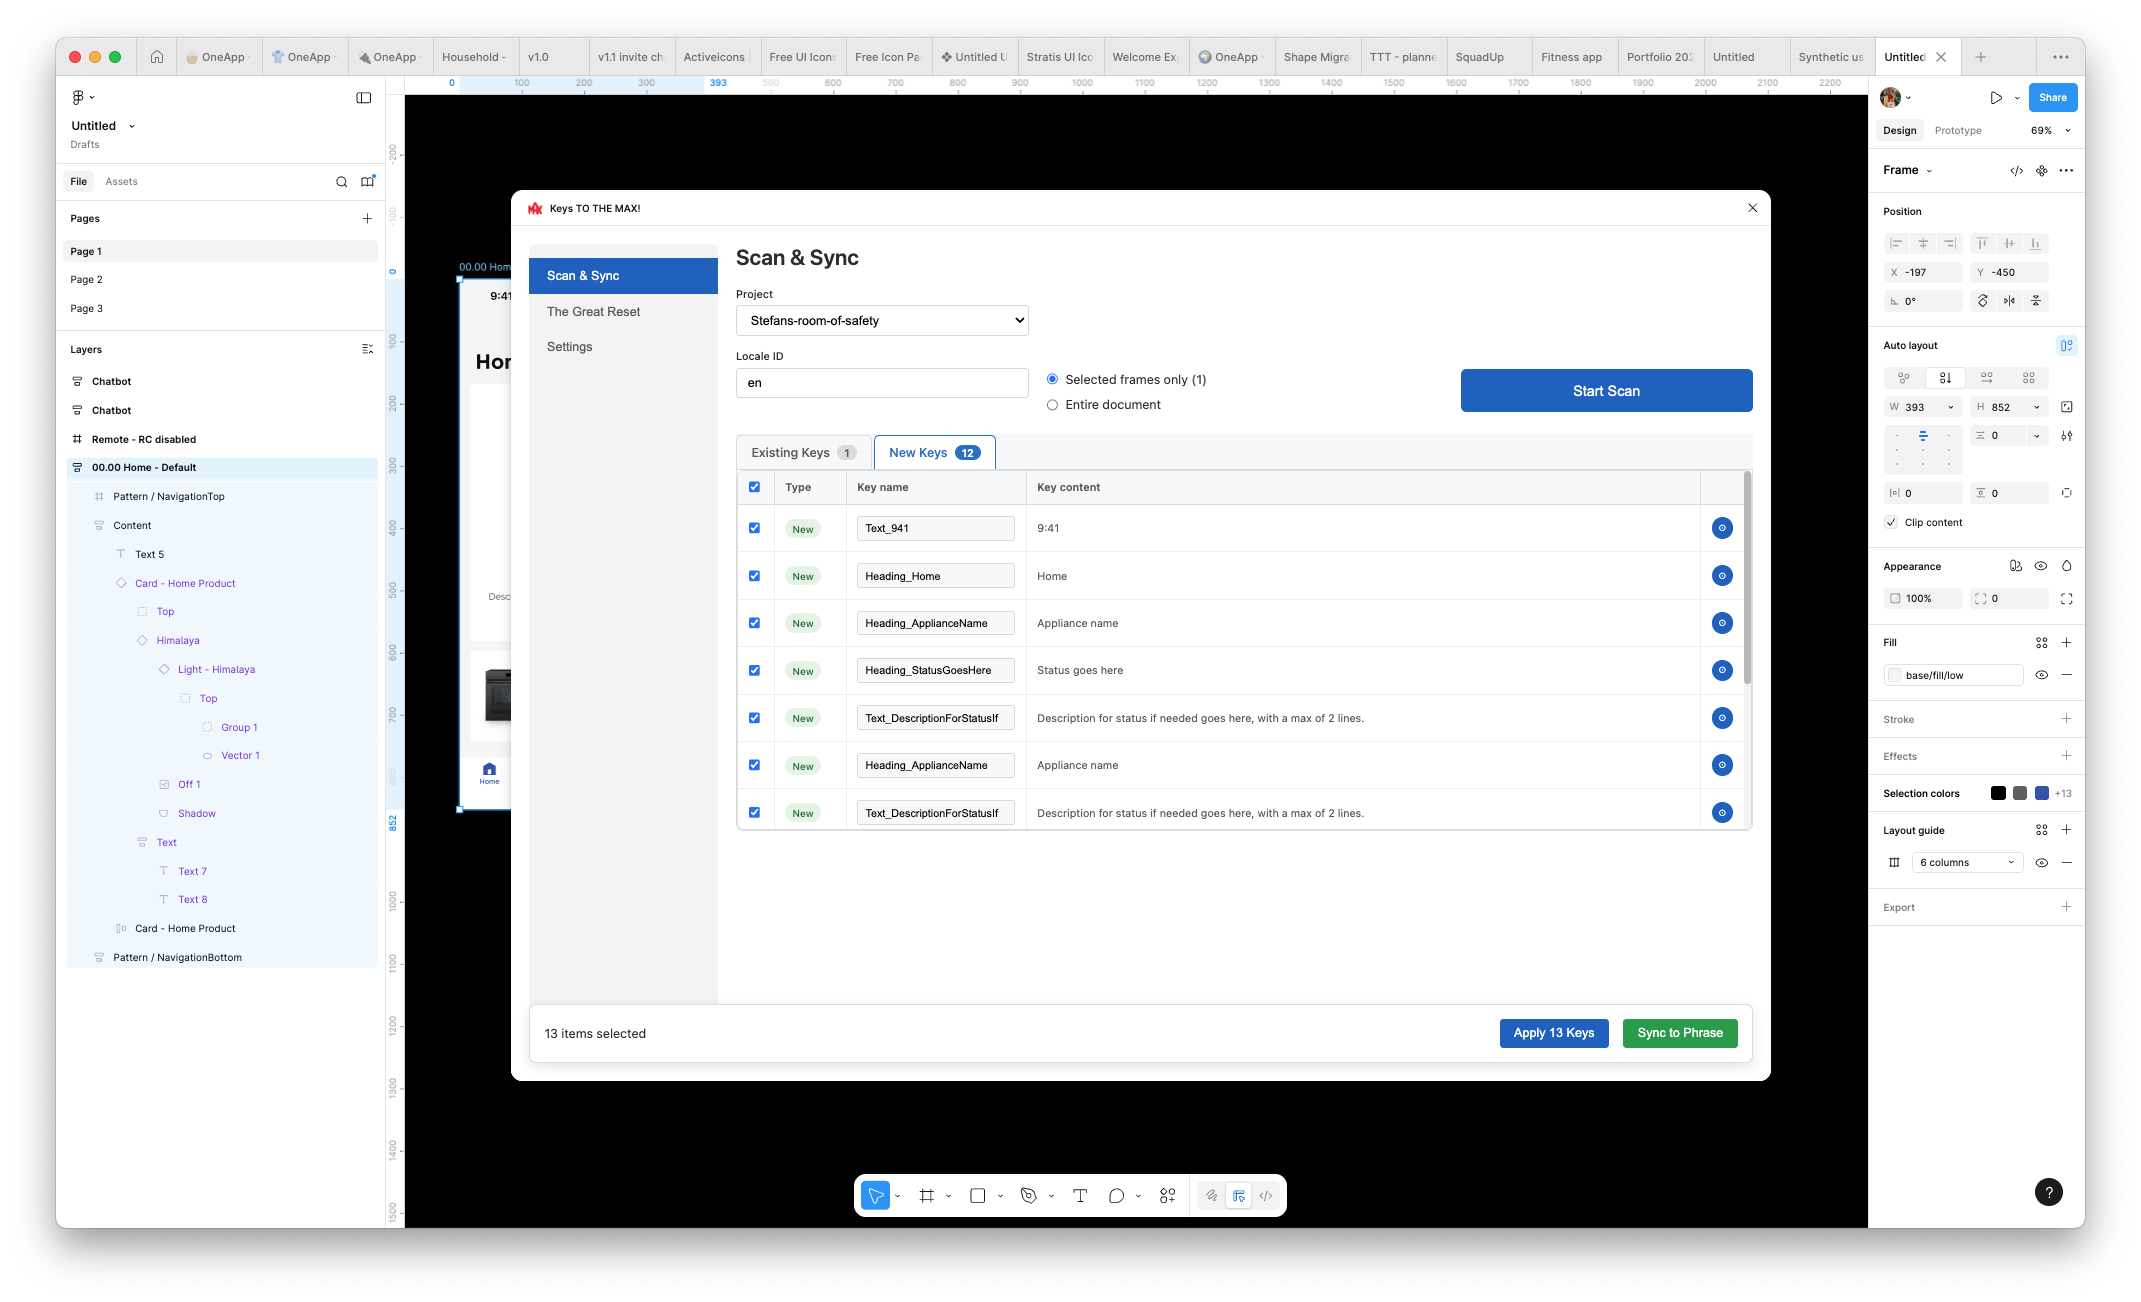Viewport: 2141px width, 1302px height.
Task: Open the 6 columns layout guide dropdown
Action: pos(1966,862)
